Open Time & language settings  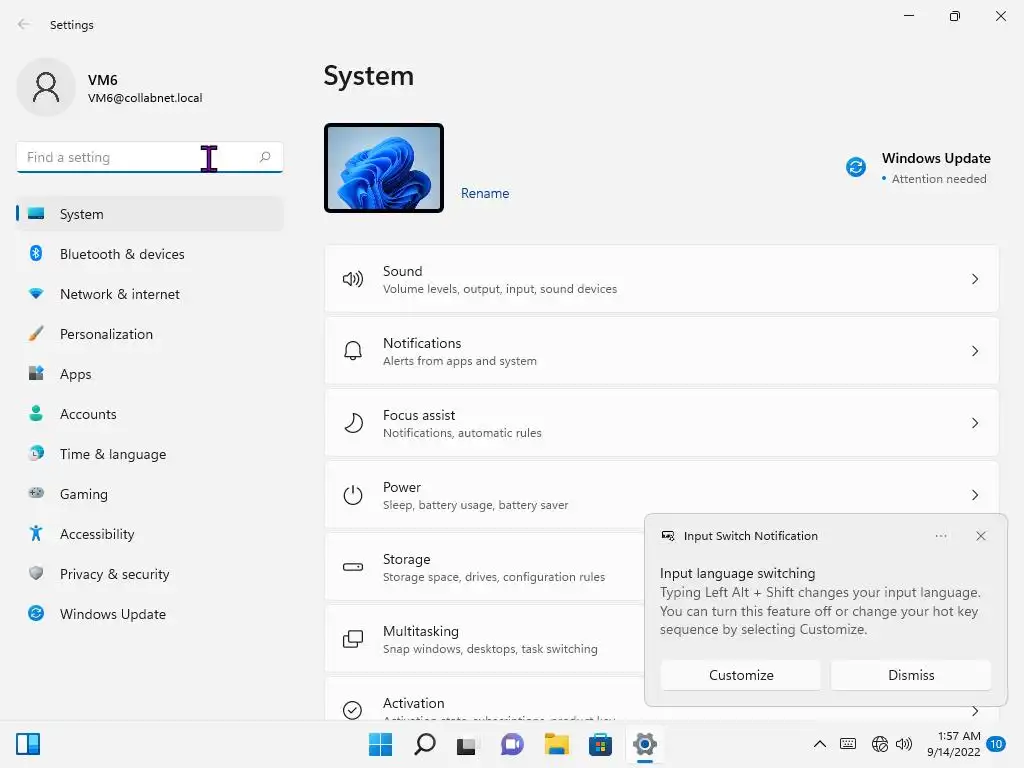[150, 454]
